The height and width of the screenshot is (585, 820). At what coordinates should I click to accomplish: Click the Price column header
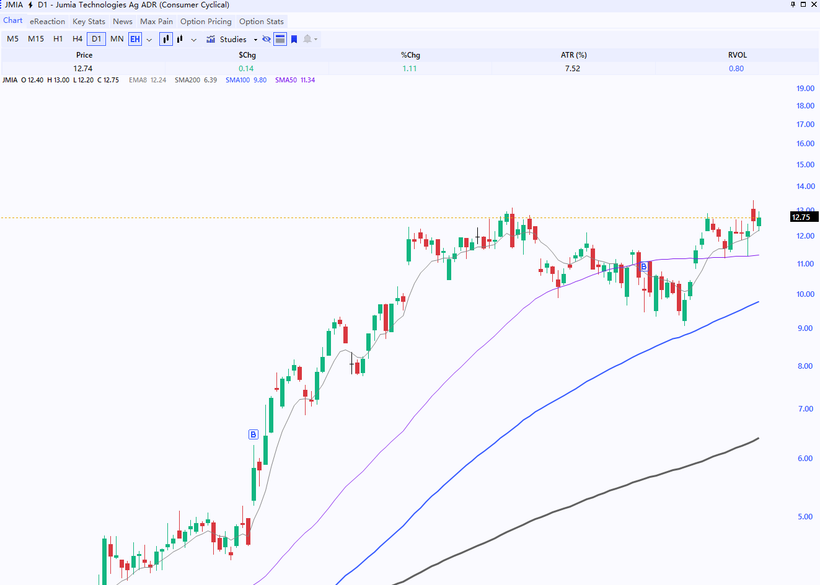click(x=84, y=55)
